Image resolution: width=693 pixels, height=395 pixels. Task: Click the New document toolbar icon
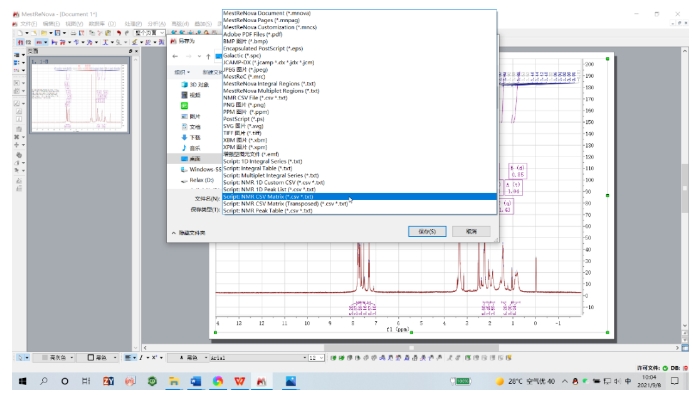coord(20,33)
